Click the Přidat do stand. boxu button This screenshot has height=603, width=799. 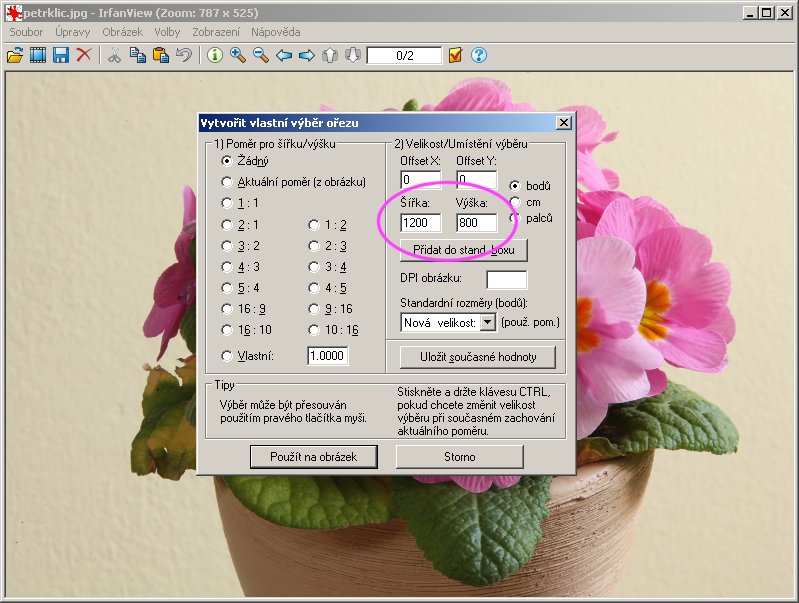coord(464,250)
